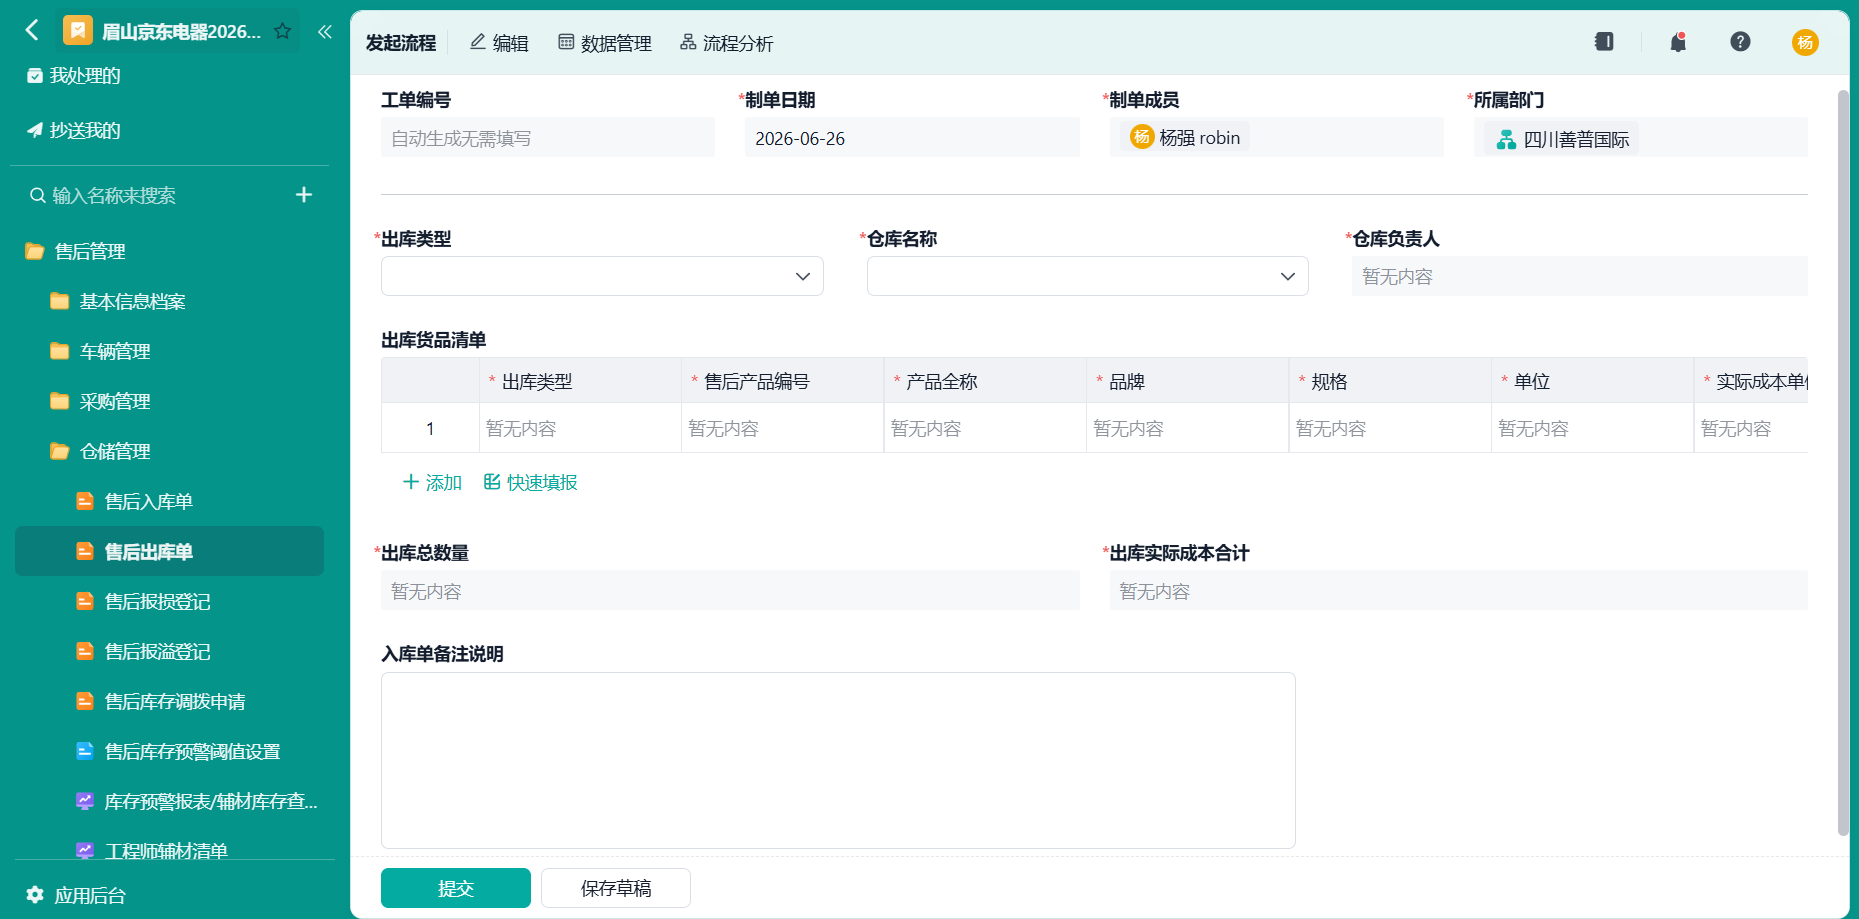The height and width of the screenshot is (919, 1859).
Task: Open the 仓库名称 dropdown
Action: (x=1088, y=276)
